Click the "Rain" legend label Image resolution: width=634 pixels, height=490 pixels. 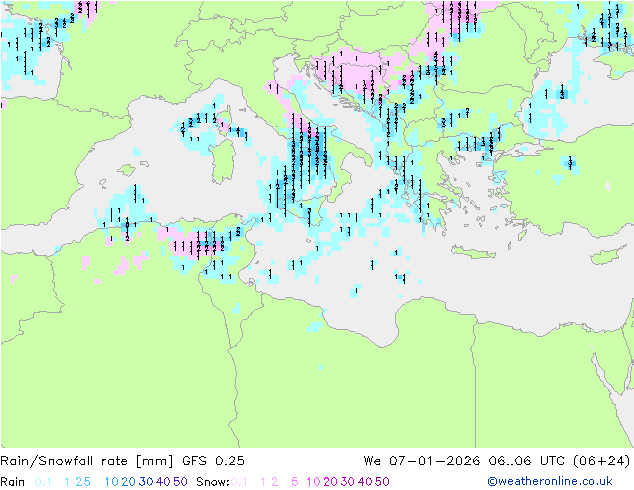[13, 482]
